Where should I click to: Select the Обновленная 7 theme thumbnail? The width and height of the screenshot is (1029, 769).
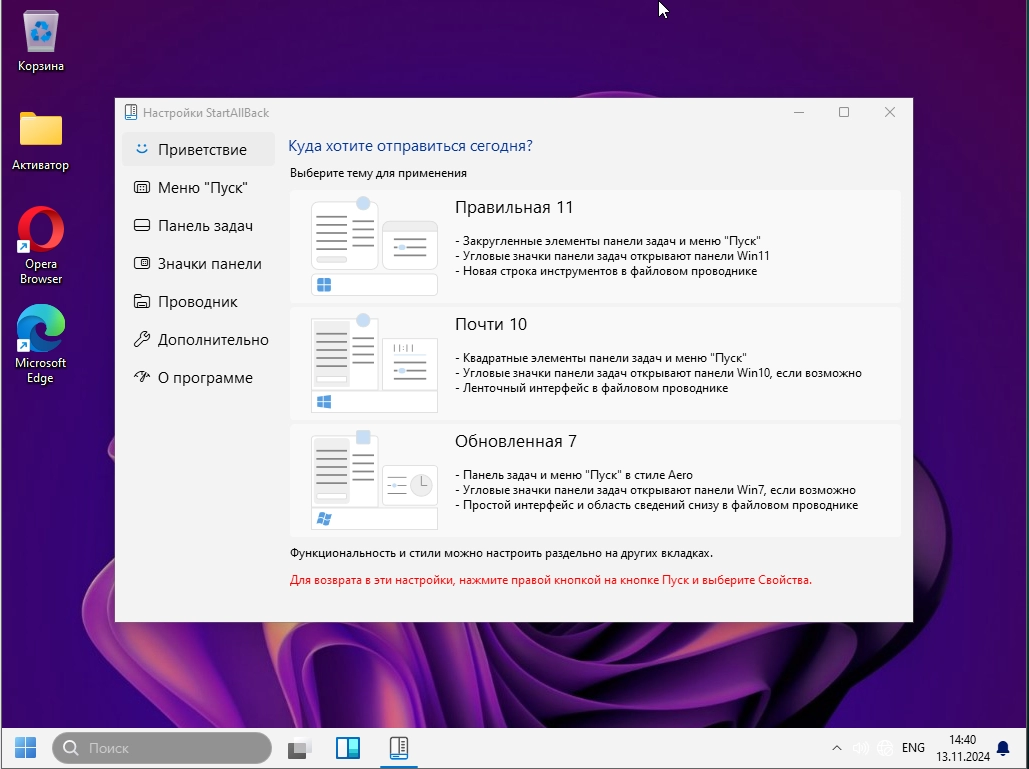coord(374,480)
